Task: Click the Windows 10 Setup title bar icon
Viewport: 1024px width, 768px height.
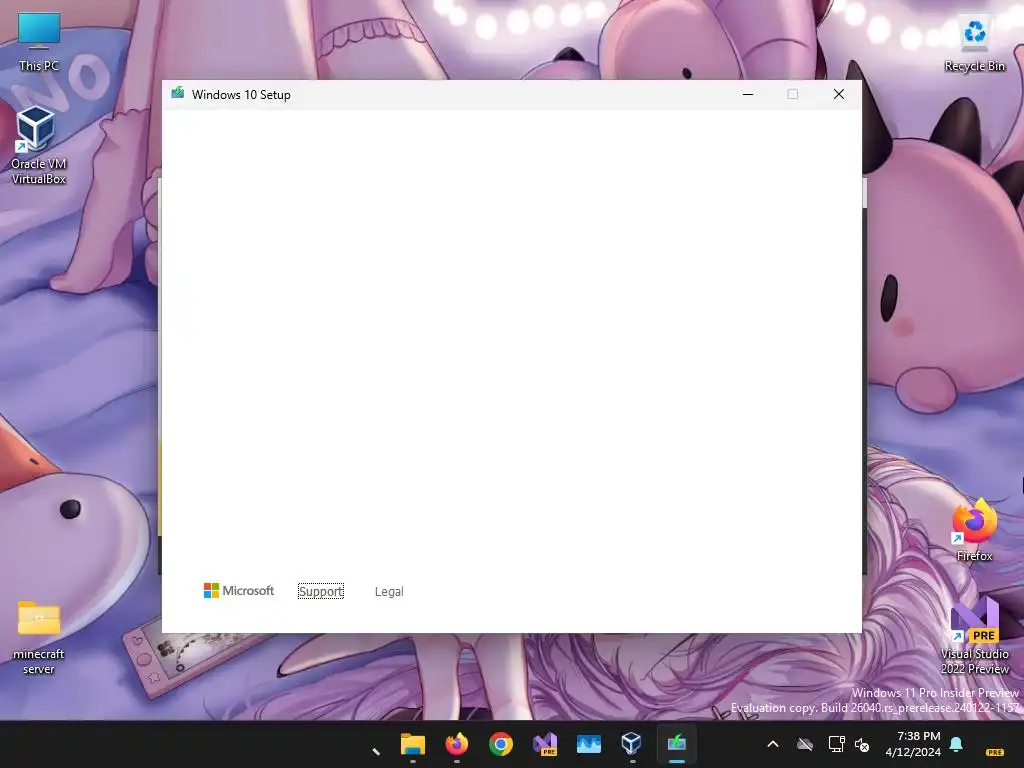Action: point(178,93)
